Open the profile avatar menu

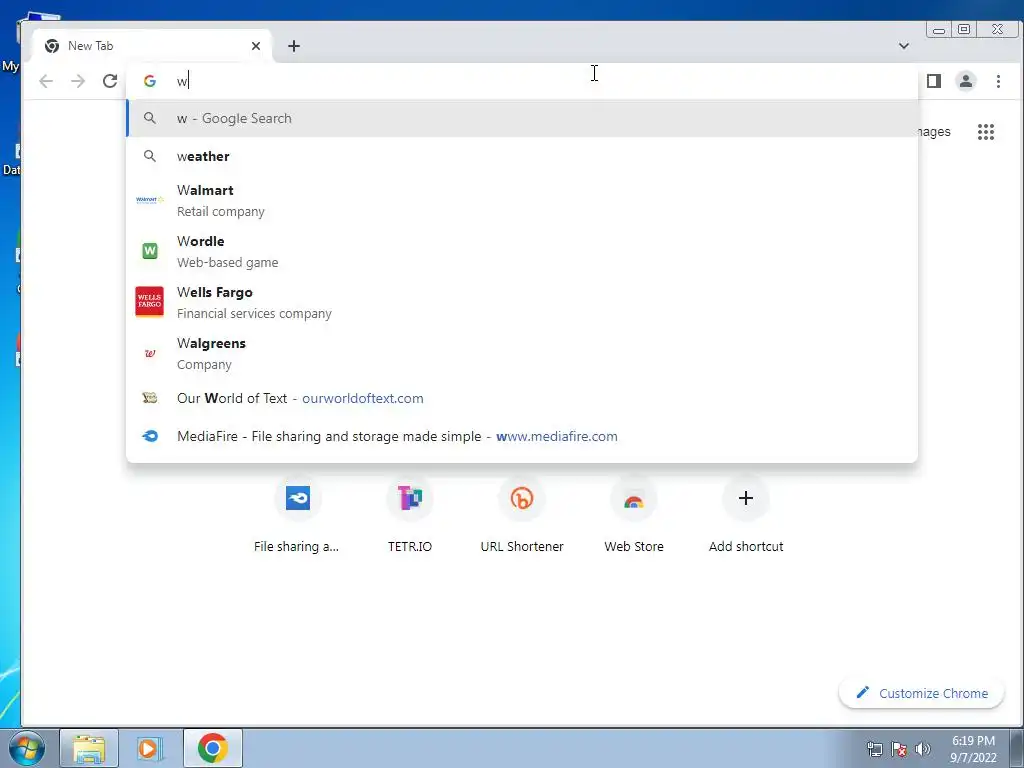tap(965, 81)
